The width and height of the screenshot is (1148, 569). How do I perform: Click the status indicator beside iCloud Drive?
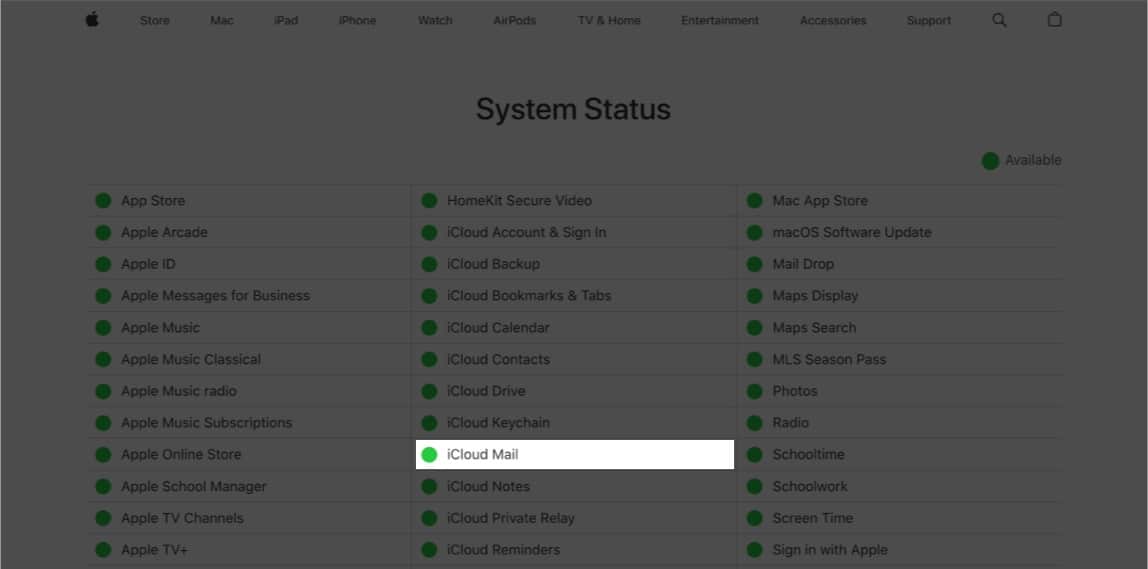[429, 391]
